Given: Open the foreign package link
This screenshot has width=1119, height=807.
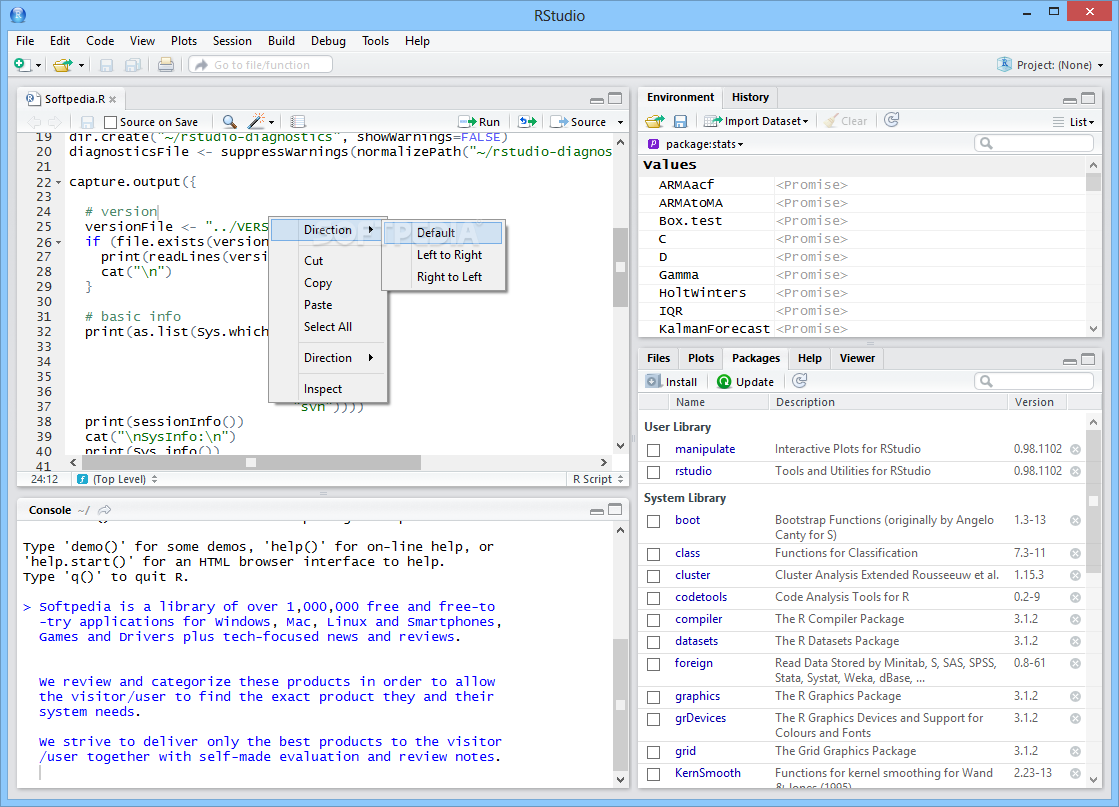Looking at the screenshot, I should [694, 663].
